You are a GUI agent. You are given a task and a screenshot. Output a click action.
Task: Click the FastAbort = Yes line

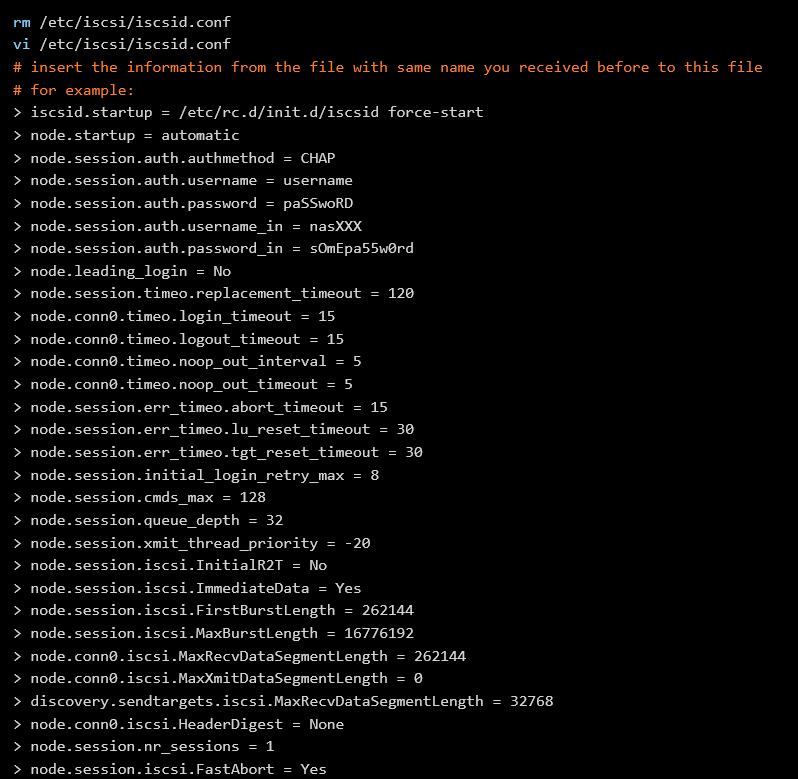coord(169,769)
